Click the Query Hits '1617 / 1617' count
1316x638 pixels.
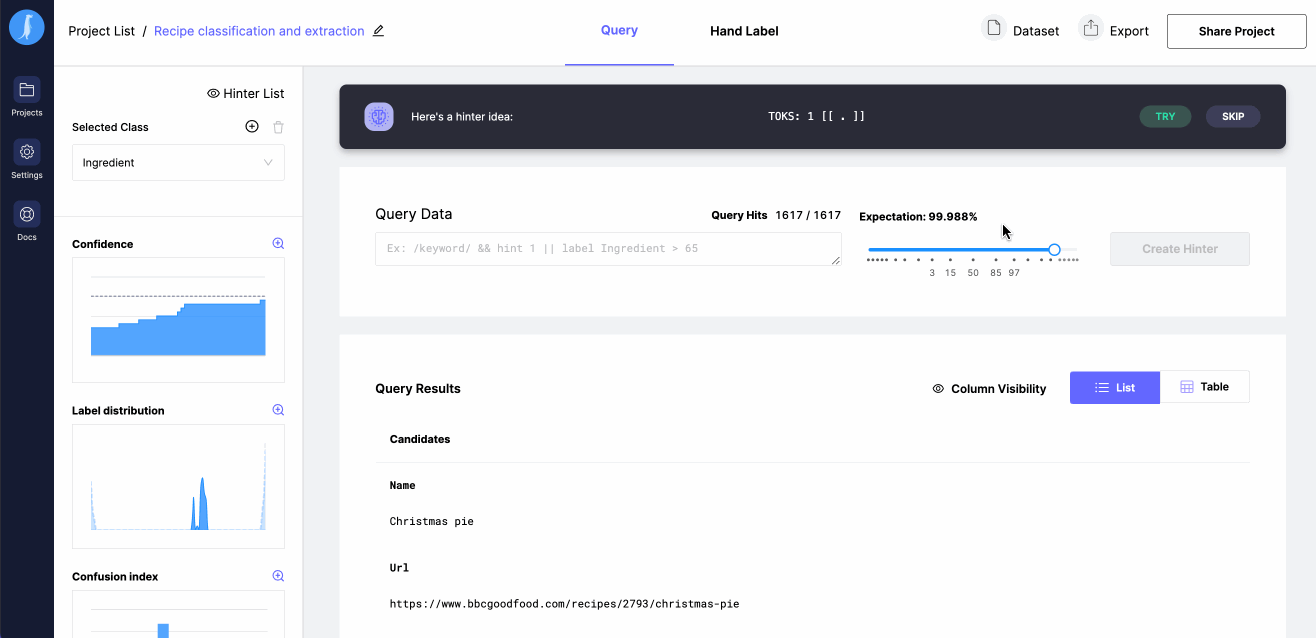[808, 215]
